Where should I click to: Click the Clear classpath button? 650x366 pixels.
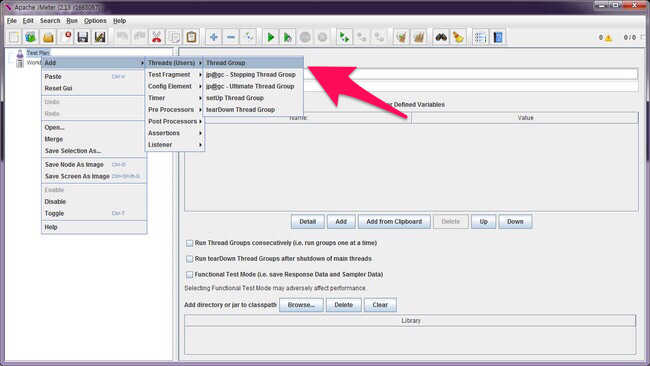[380, 305]
